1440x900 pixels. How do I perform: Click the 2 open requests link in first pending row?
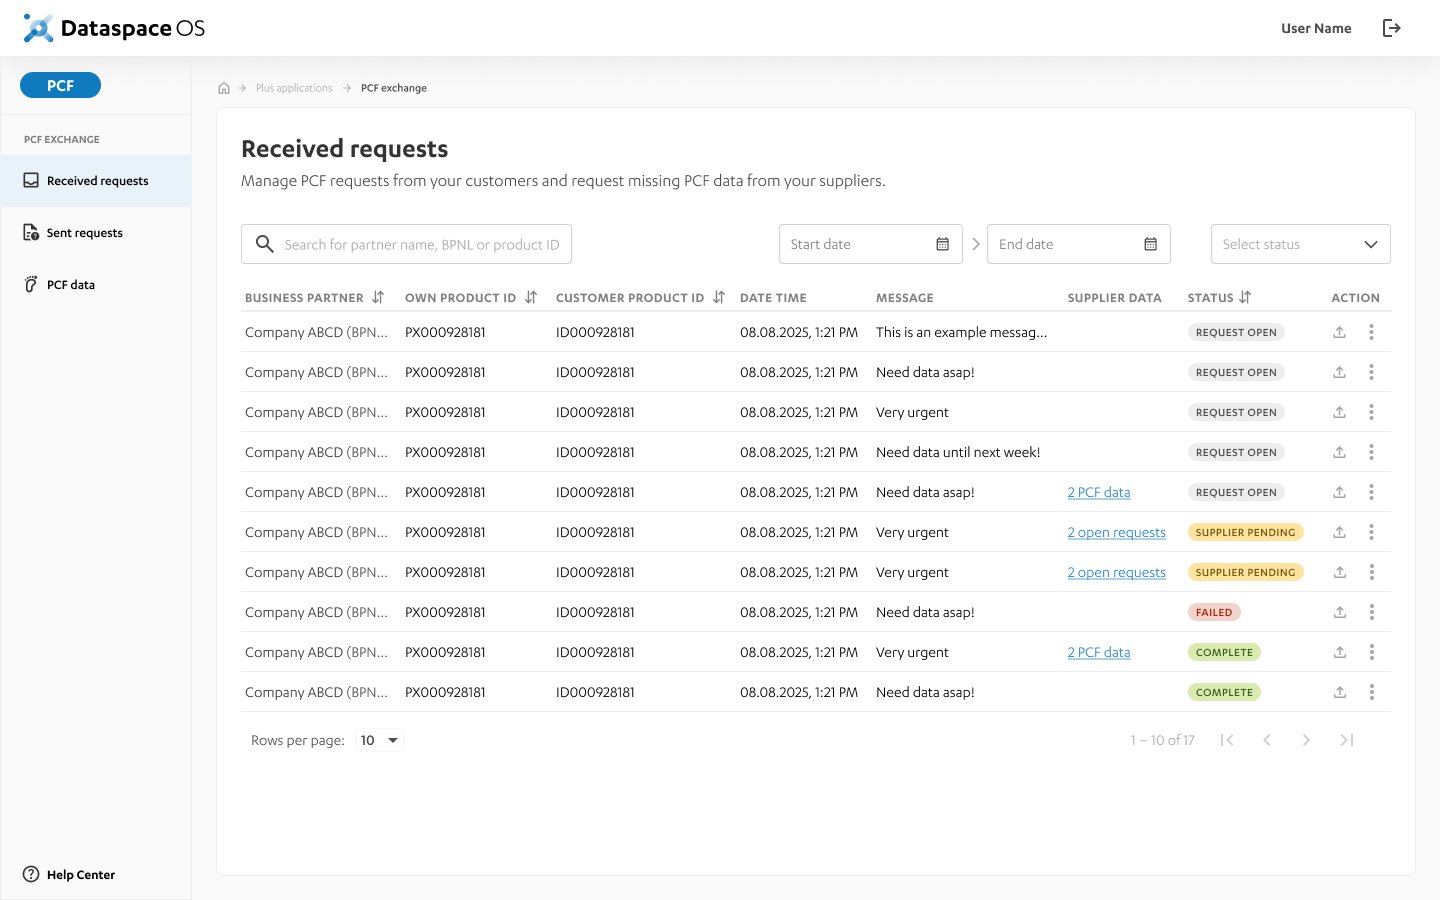1116,532
